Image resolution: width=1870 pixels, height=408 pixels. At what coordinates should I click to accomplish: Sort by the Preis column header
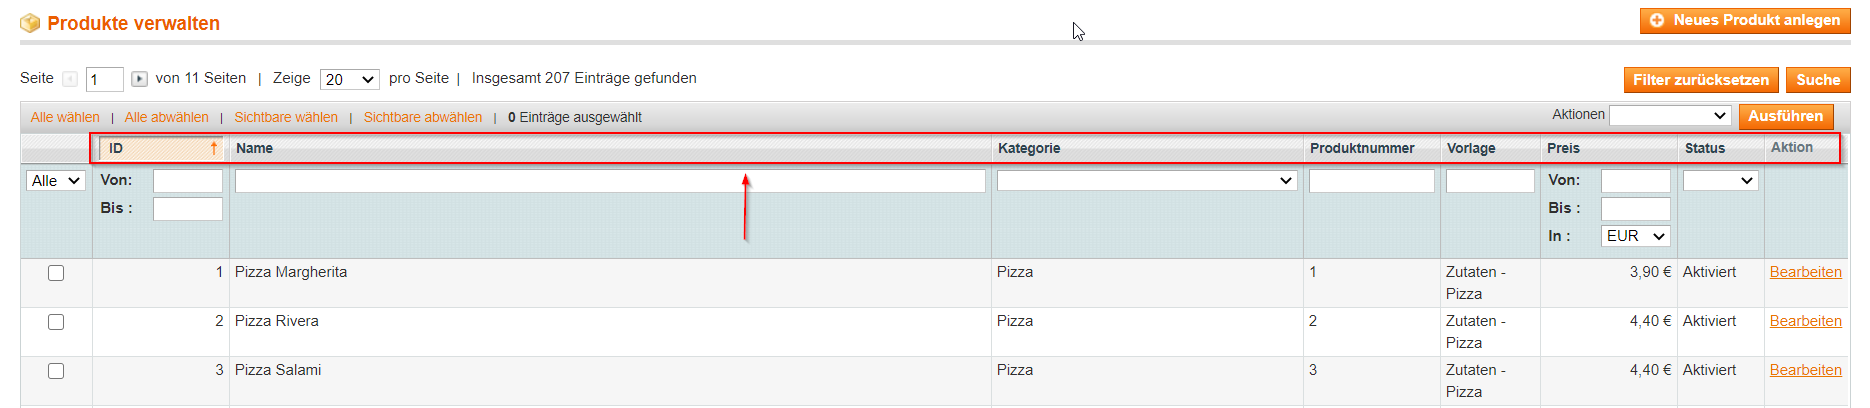(1563, 148)
